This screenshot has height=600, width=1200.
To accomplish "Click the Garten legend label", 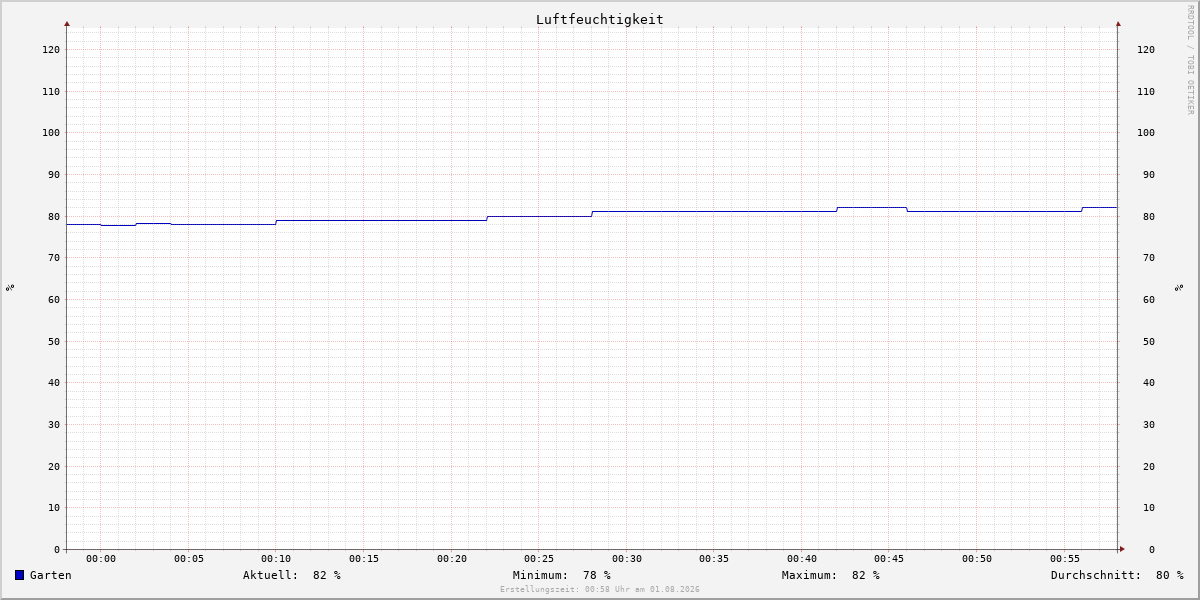I will [x=51, y=575].
